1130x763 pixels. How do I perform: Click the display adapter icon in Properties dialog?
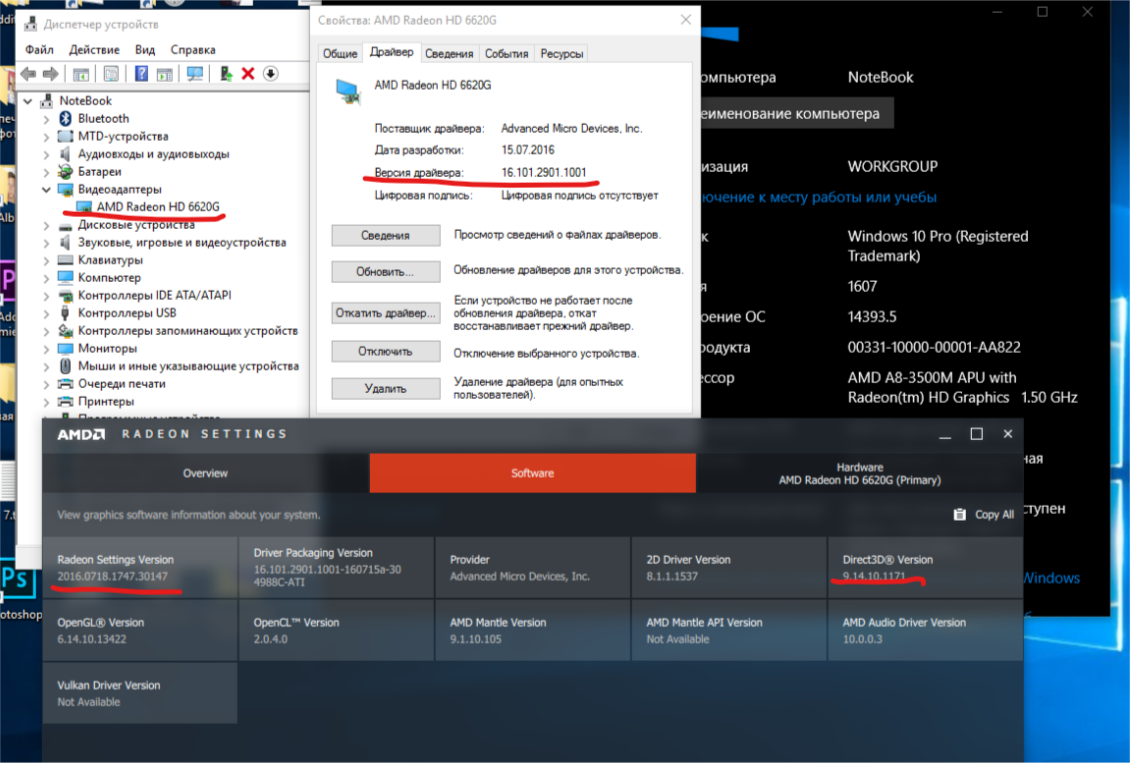tap(347, 92)
